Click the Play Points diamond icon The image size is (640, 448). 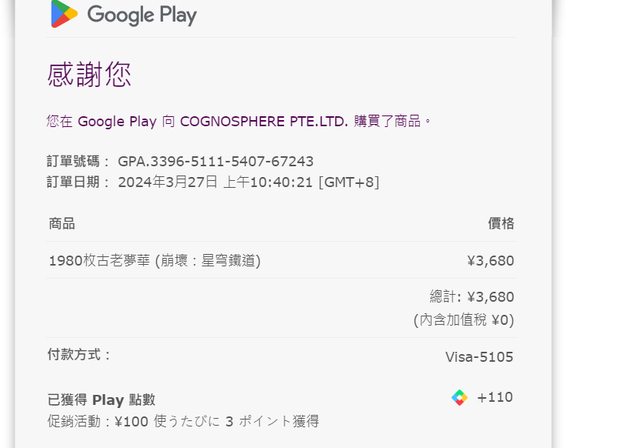(x=460, y=397)
